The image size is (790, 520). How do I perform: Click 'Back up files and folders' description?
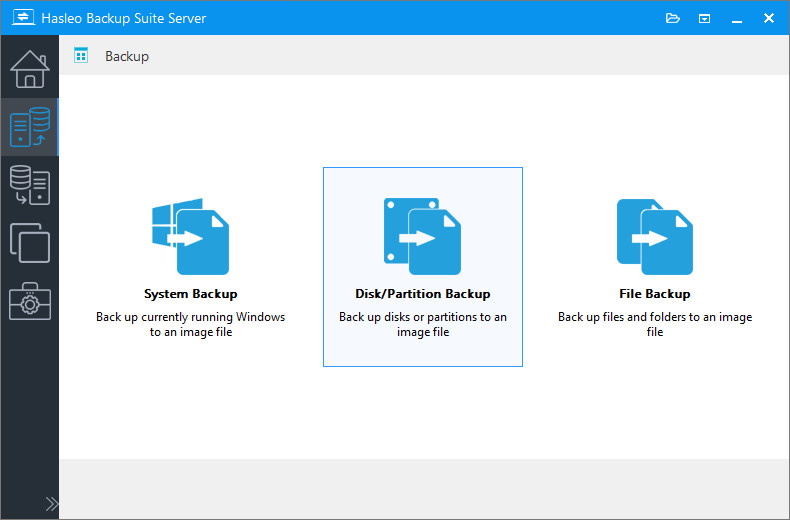pos(654,324)
